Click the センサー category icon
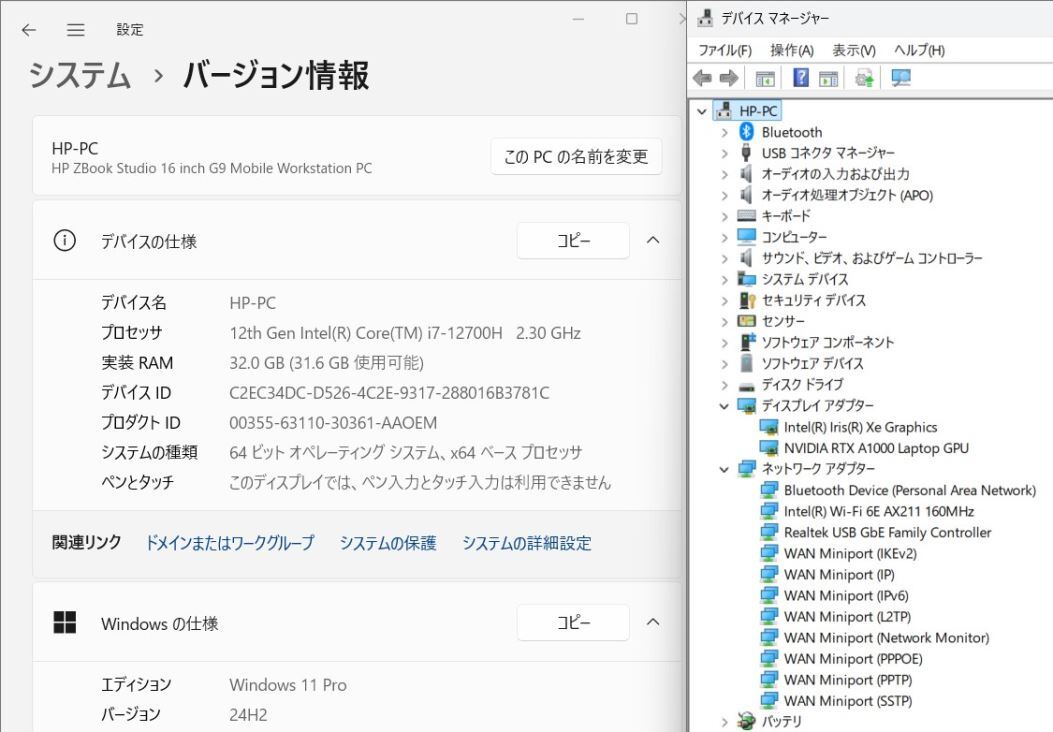 pyautogui.click(x=746, y=321)
